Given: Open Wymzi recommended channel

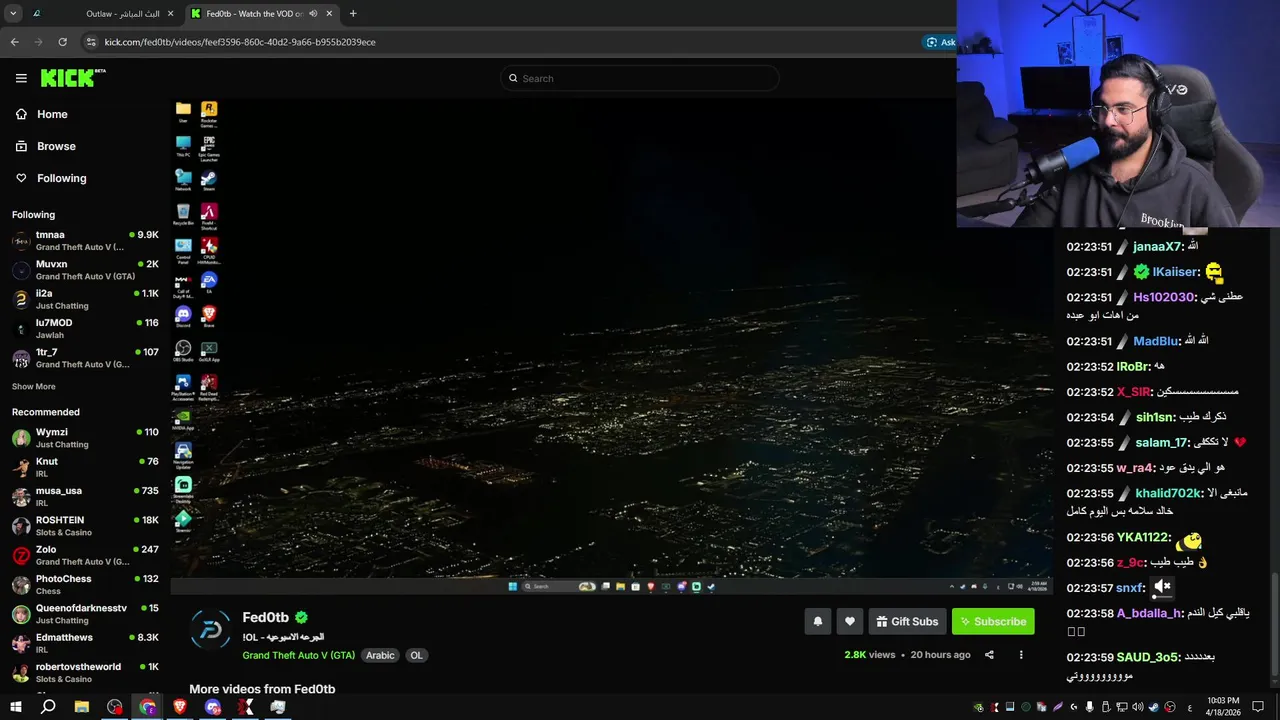Looking at the screenshot, I should (x=85, y=438).
